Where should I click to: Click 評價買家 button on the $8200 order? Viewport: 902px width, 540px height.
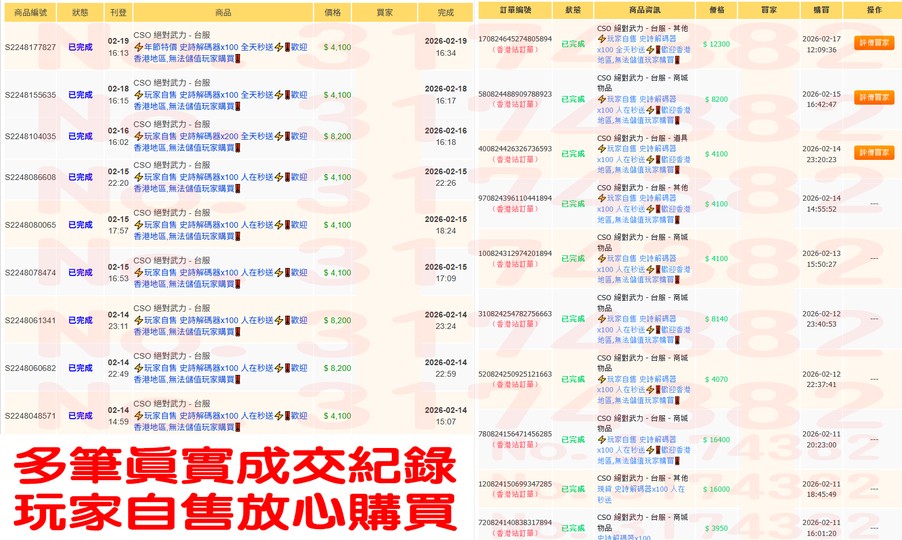pos(874,98)
